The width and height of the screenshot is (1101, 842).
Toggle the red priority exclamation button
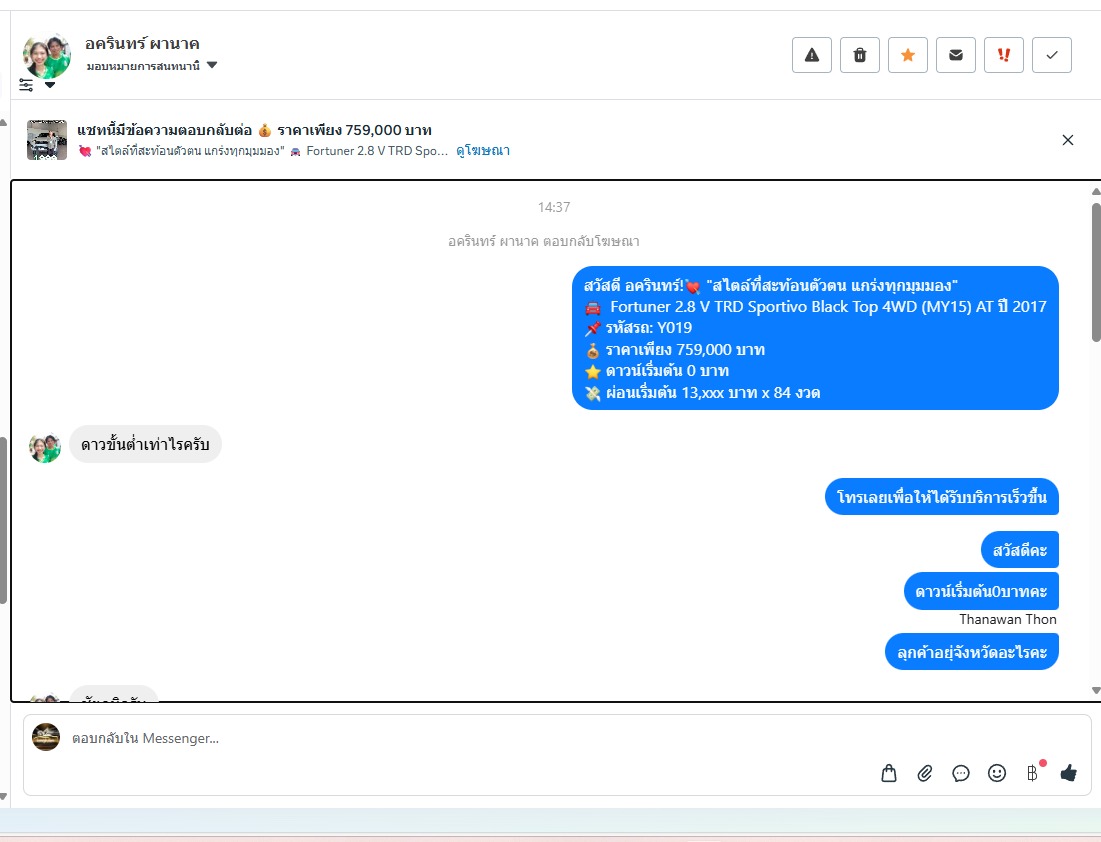1003,55
